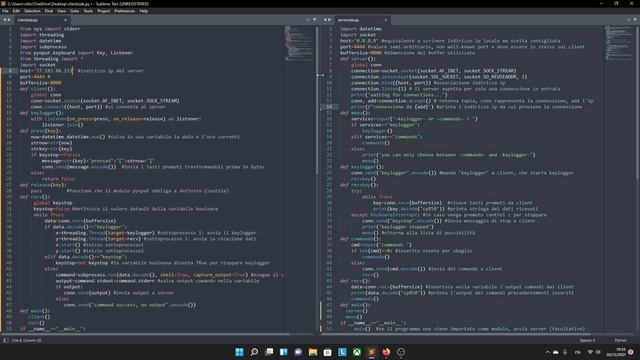Open the Python syntax selector

point(620,340)
